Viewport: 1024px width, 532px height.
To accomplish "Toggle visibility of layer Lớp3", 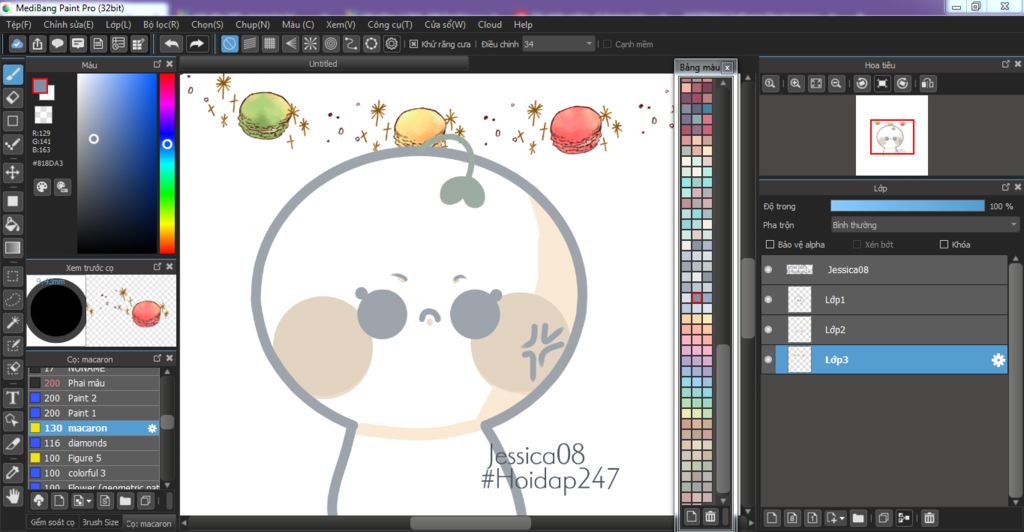I will (768, 360).
